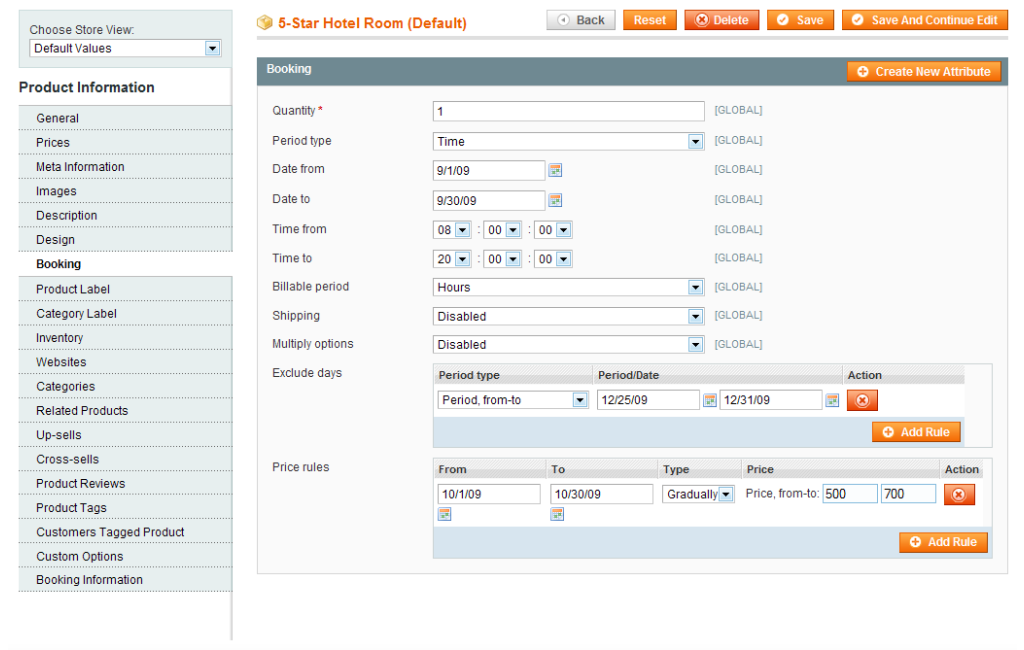The height and width of the screenshot is (650, 1024).
Task: Click the Date from text field
Action: 488,171
